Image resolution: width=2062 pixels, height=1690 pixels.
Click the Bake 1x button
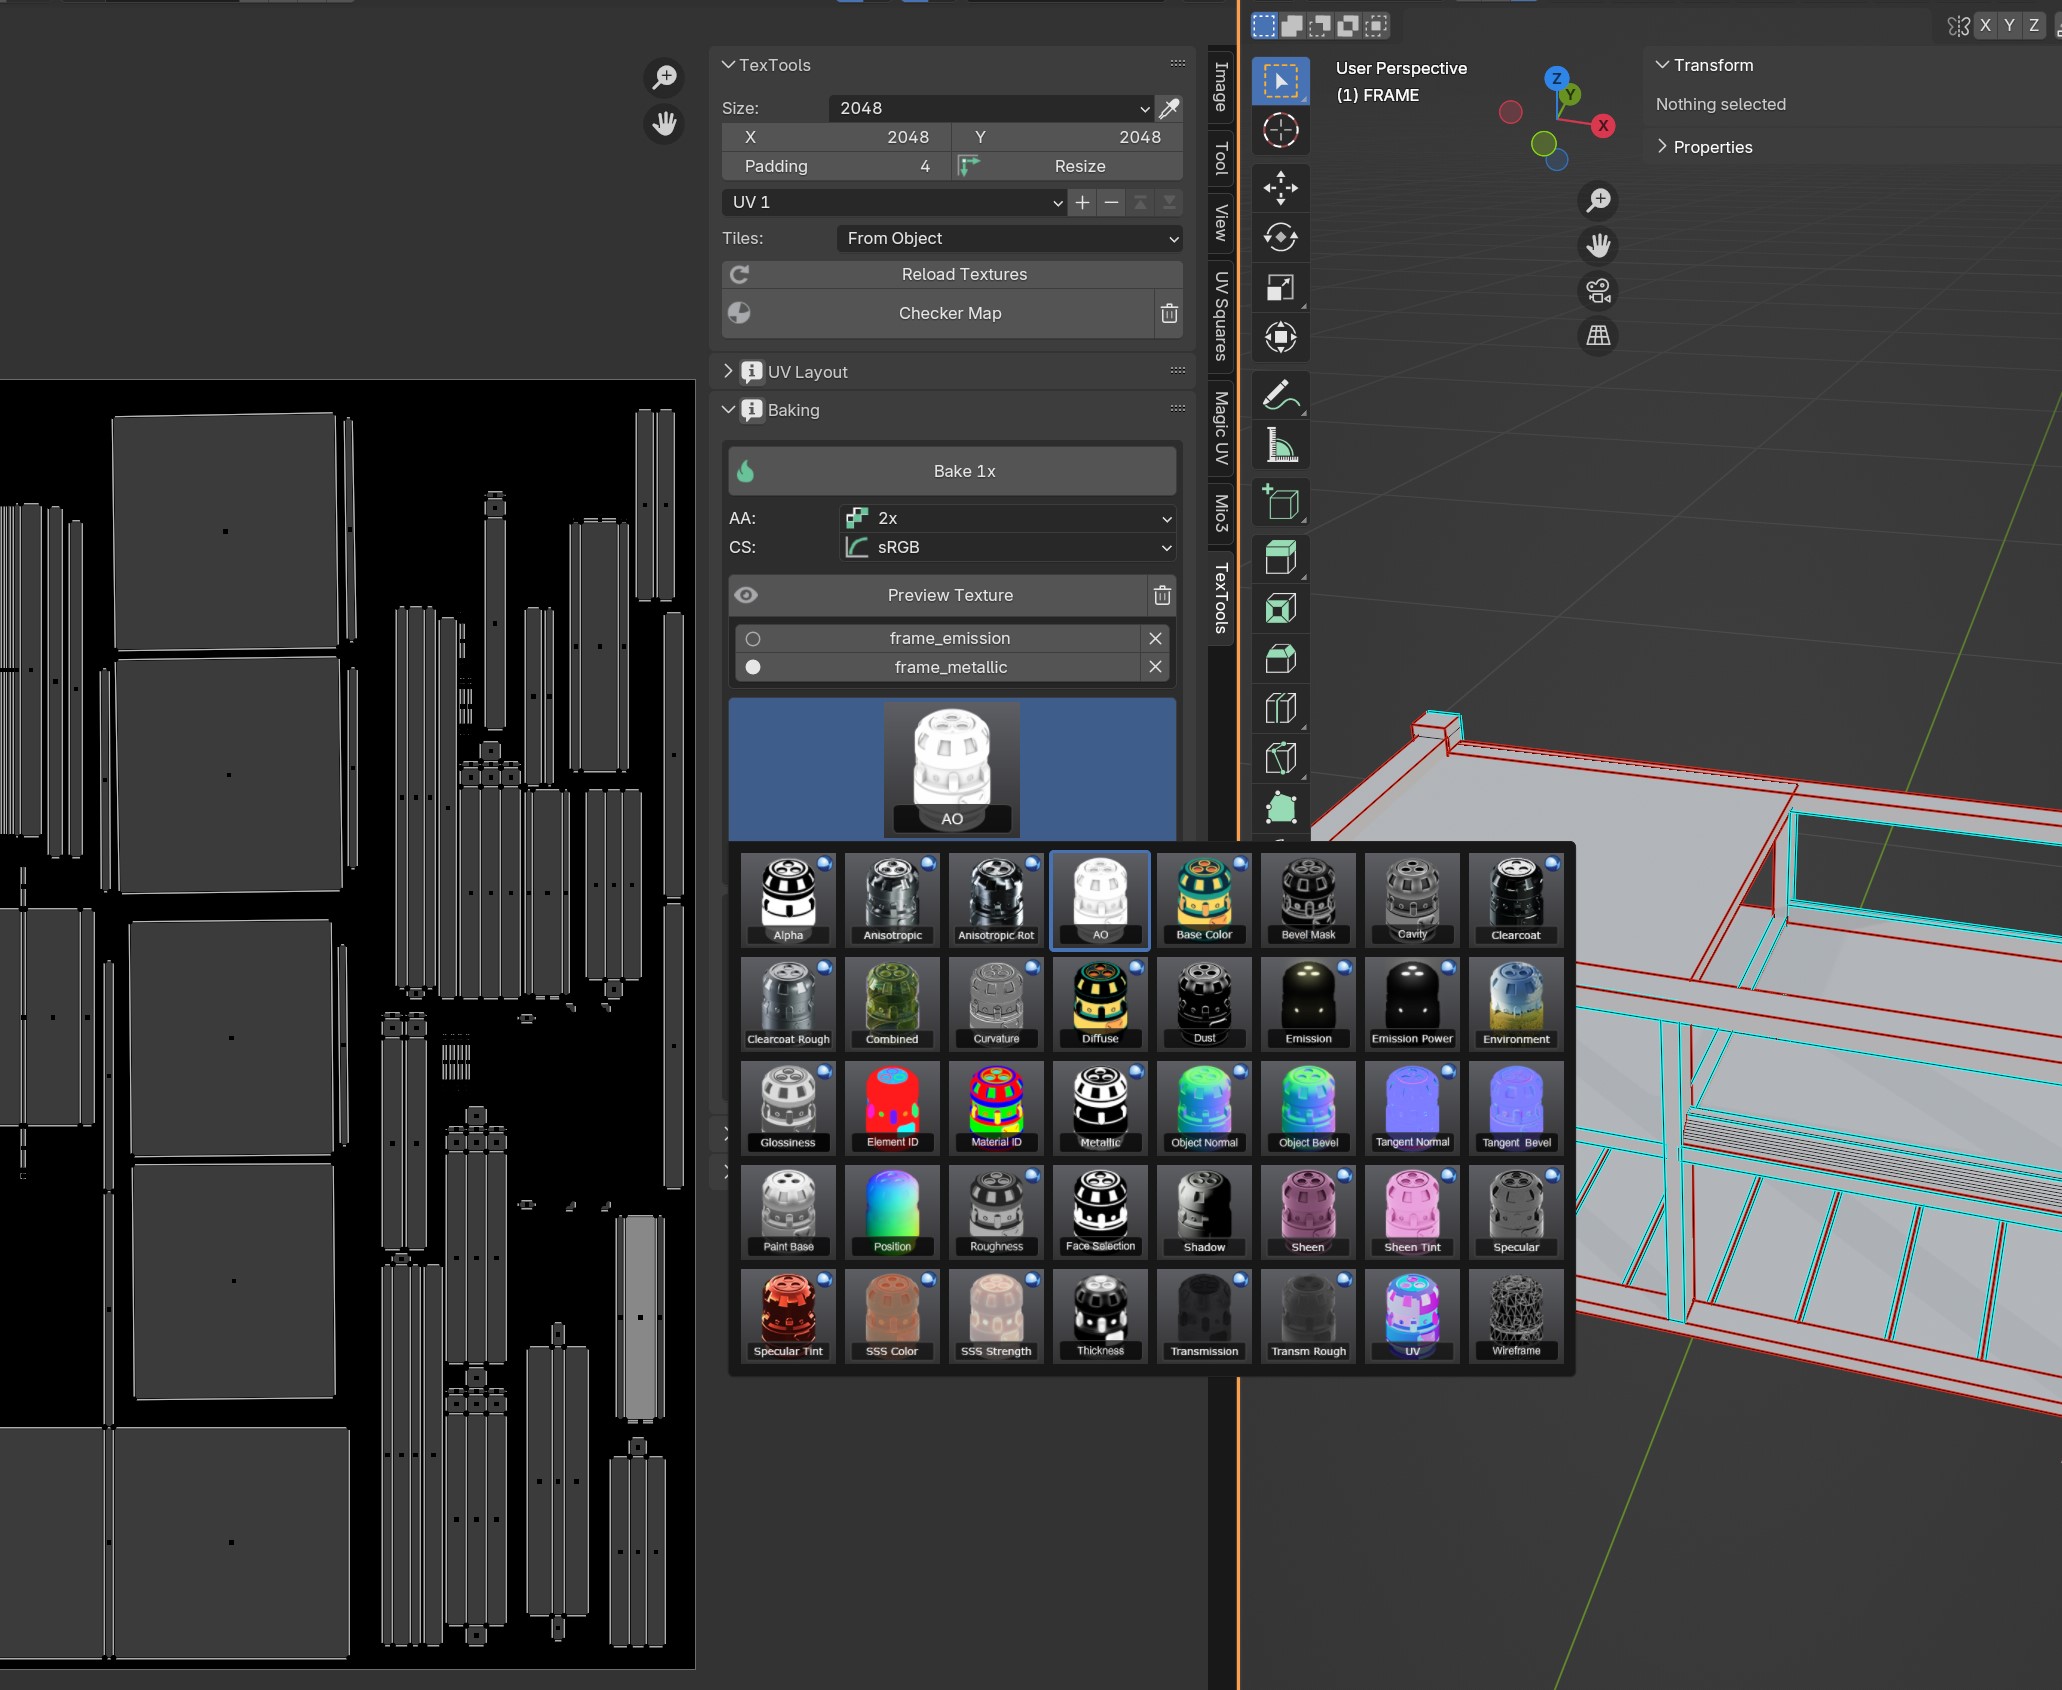tap(952, 471)
